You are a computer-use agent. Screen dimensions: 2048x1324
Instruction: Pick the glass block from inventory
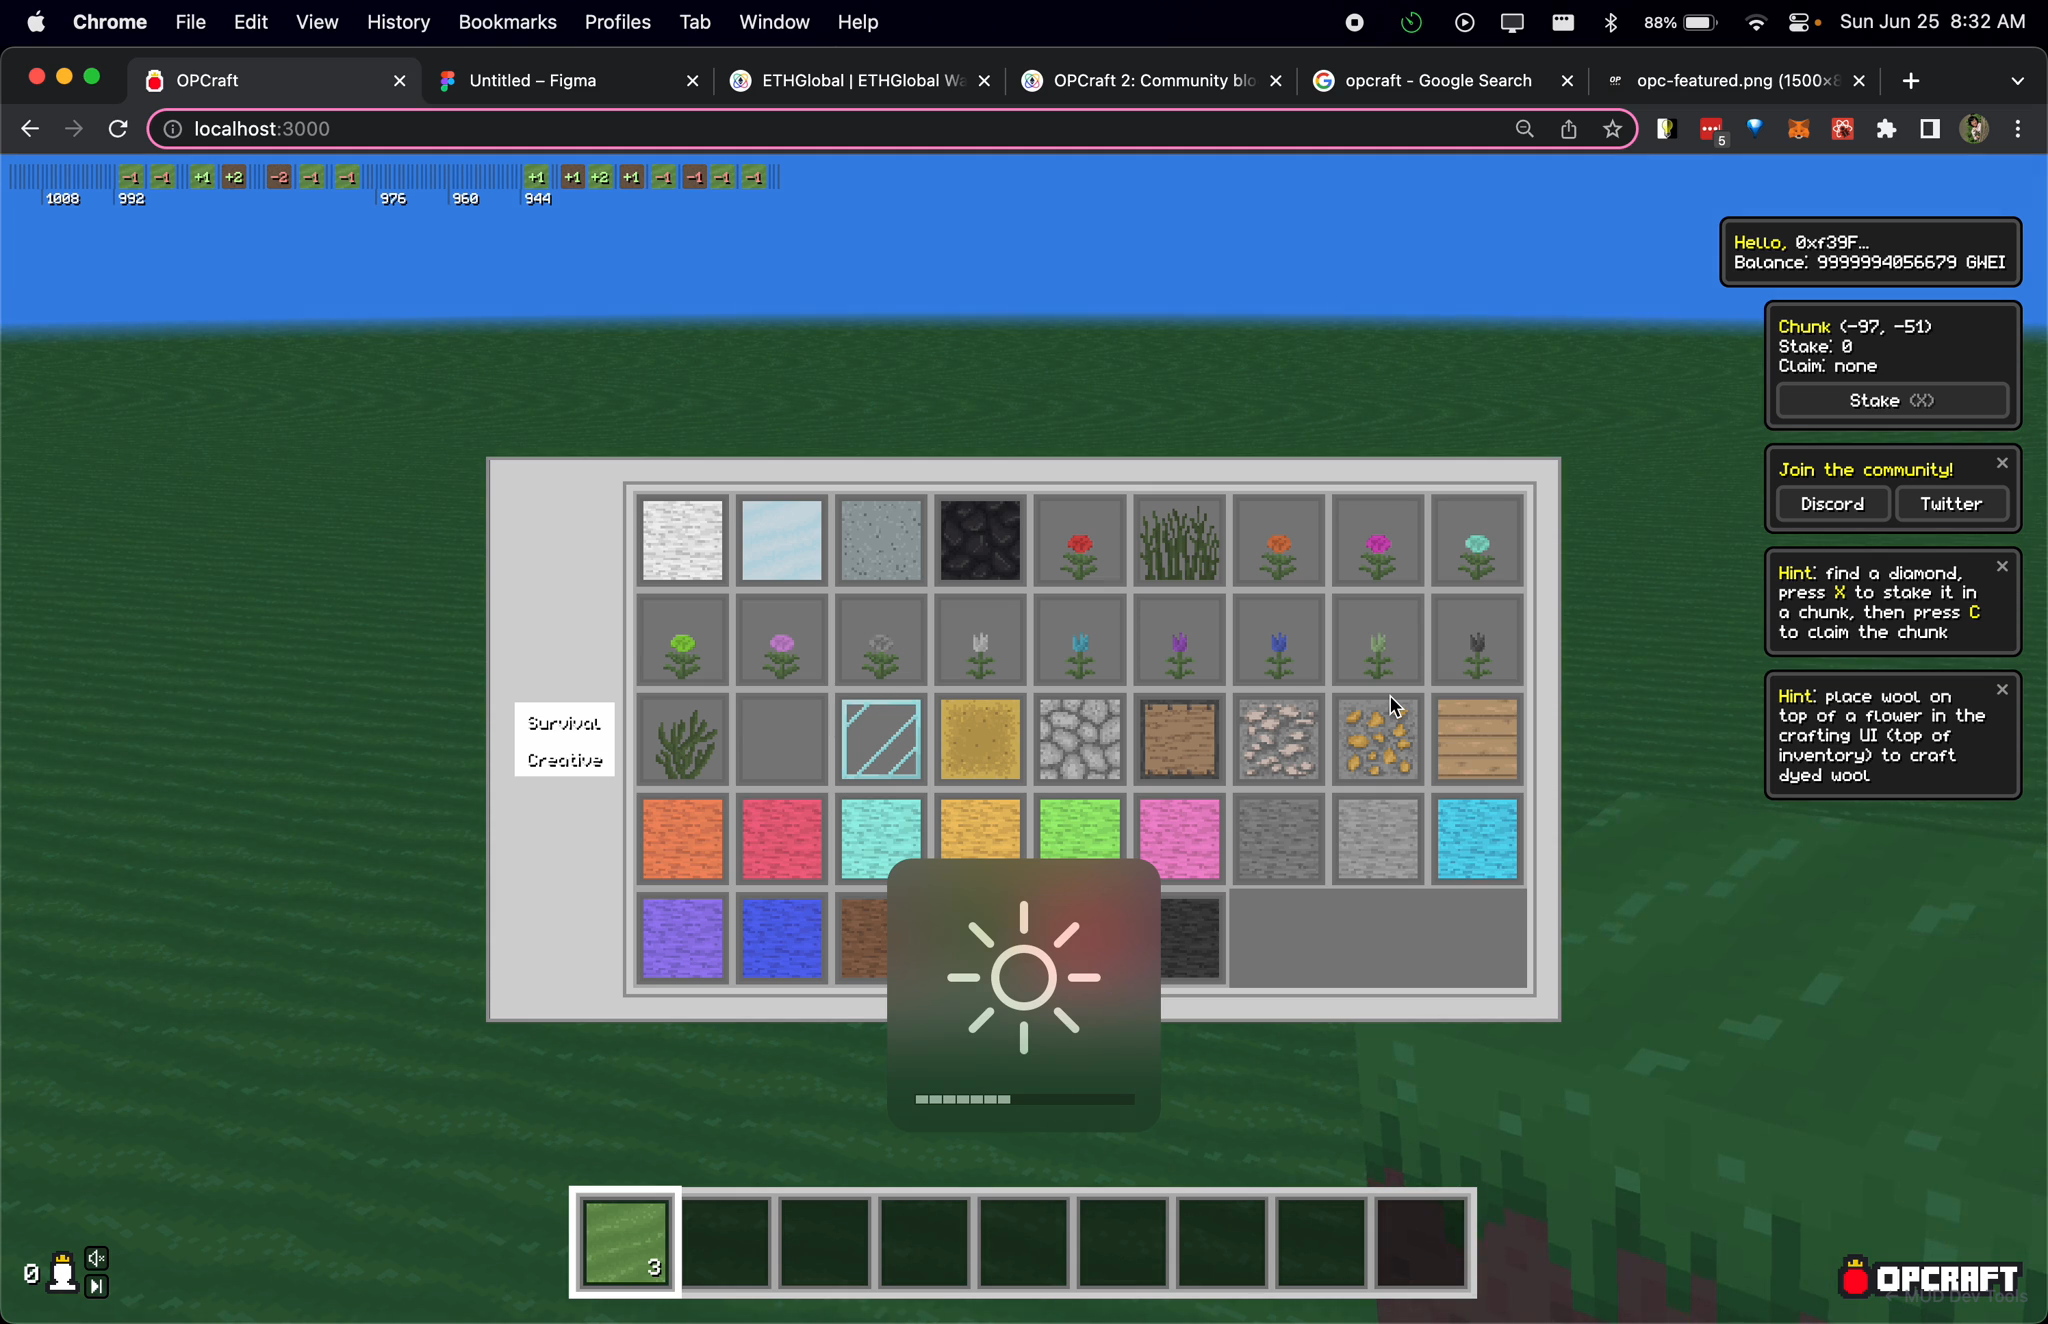point(880,739)
